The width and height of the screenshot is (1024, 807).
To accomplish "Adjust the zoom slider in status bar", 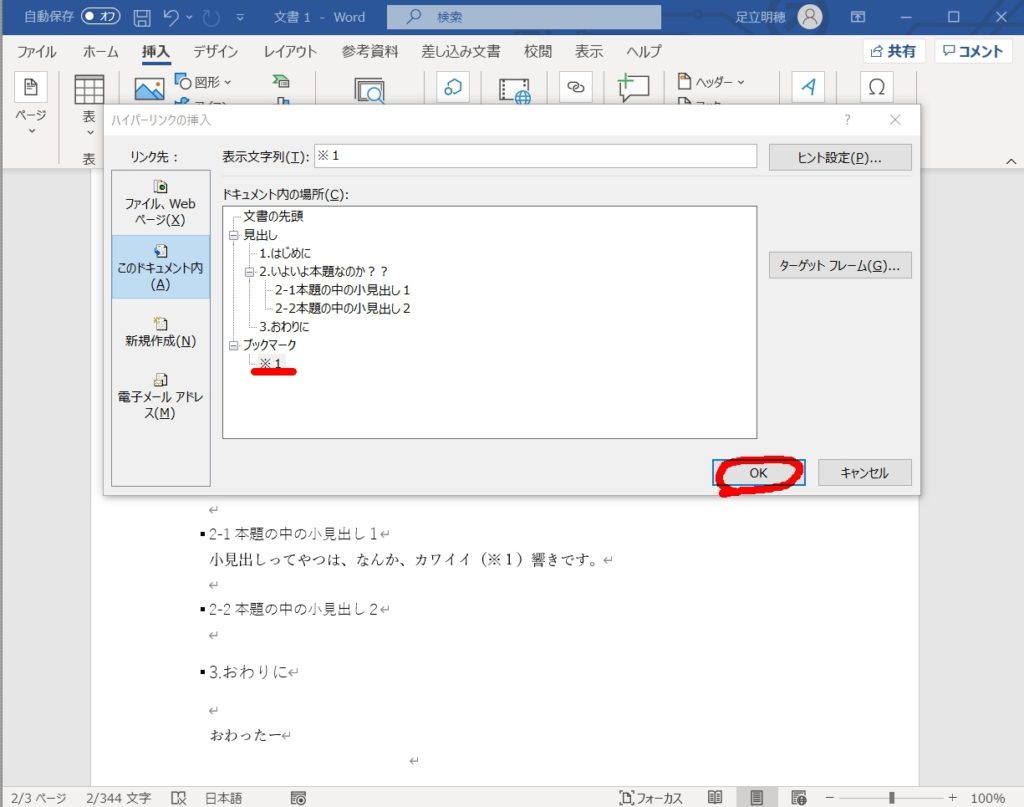I will click(x=891, y=797).
